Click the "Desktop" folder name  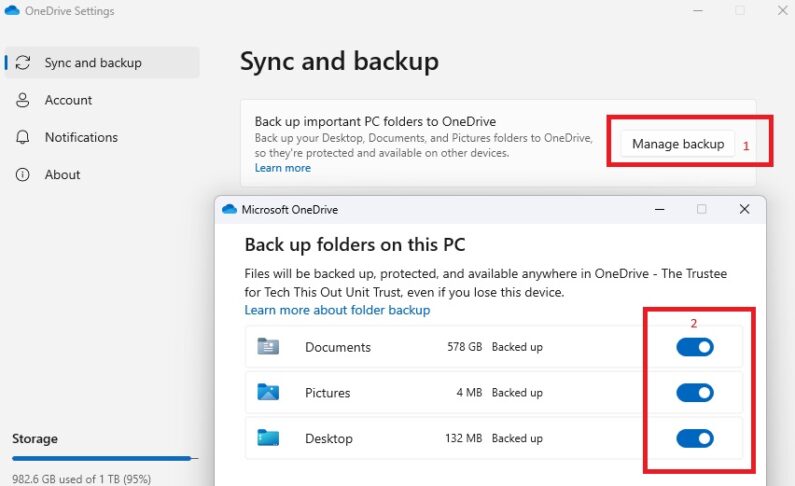point(329,438)
